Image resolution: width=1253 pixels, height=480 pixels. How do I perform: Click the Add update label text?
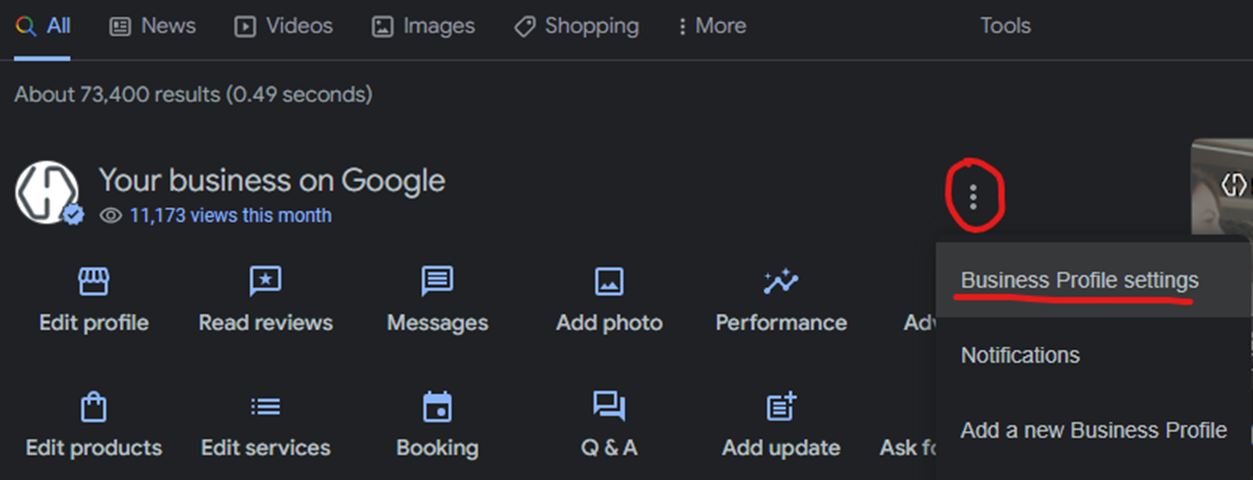(x=781, y=447)
